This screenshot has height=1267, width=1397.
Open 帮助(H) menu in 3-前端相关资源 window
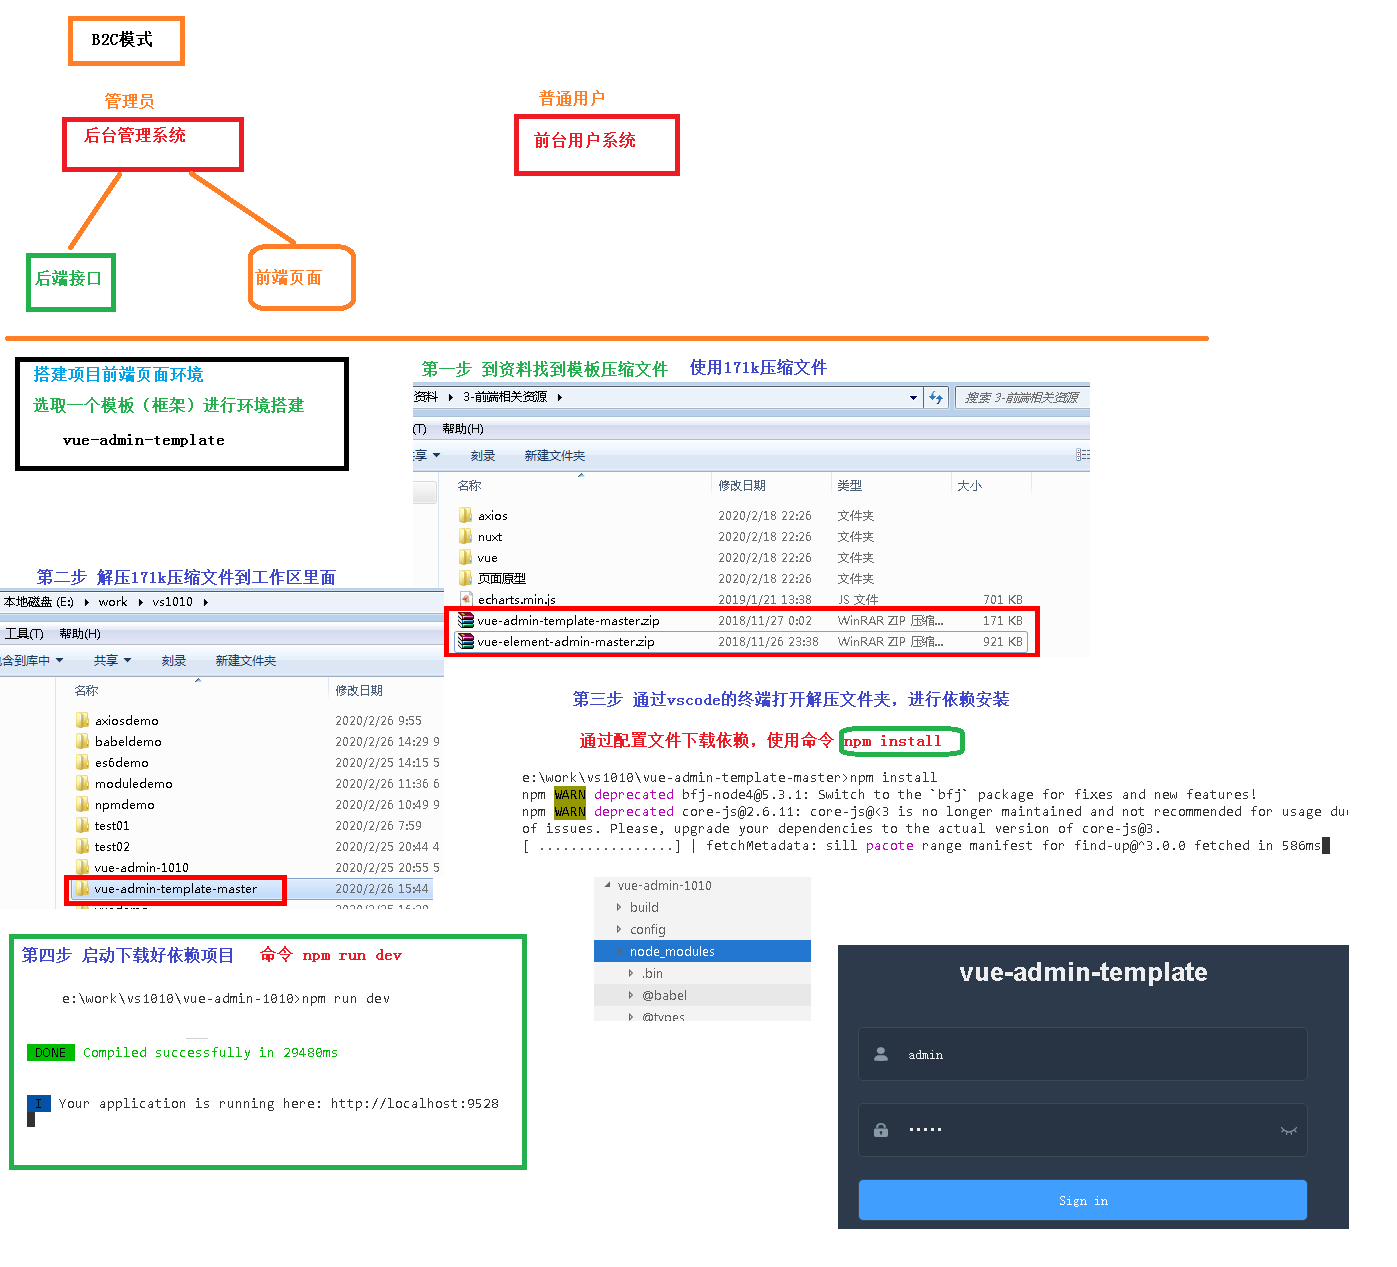463,429
